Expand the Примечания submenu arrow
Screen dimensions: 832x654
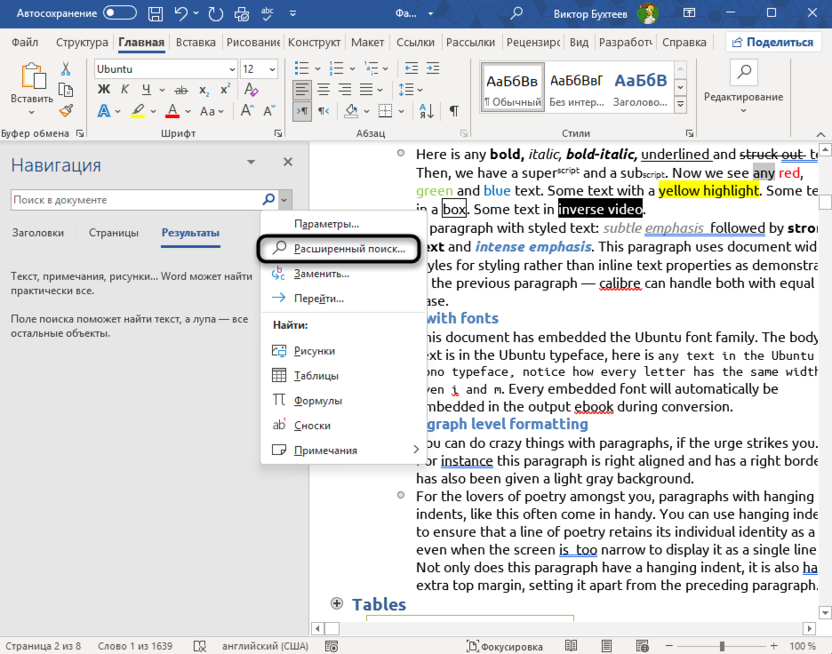point(416,450)
